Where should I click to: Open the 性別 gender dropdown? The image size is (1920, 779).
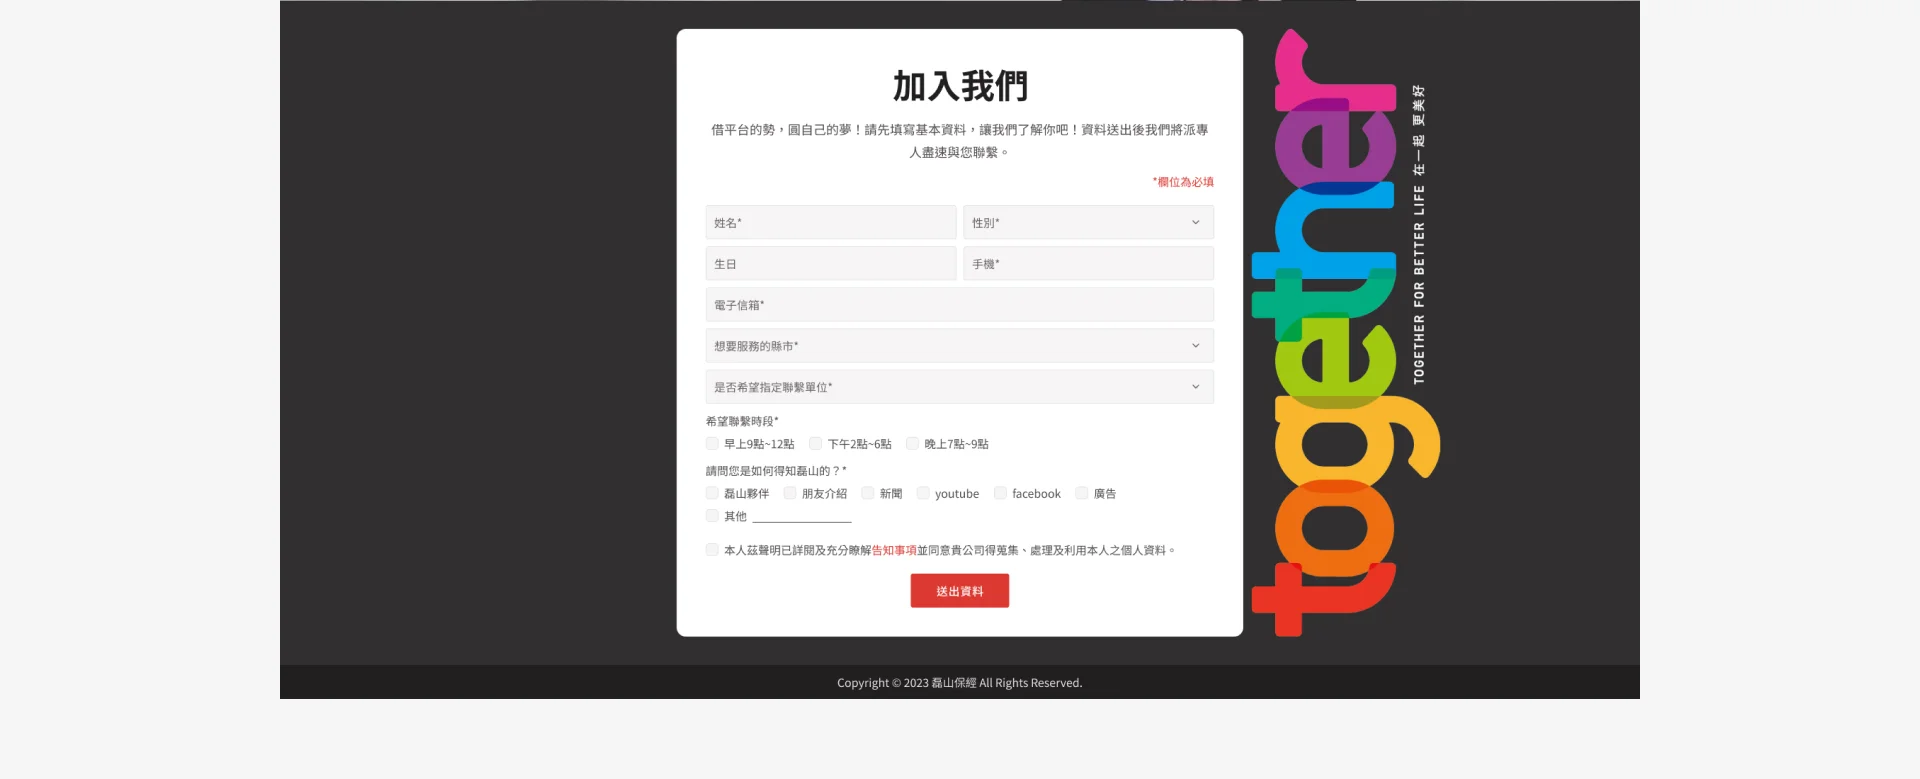tap(1088, 222)
